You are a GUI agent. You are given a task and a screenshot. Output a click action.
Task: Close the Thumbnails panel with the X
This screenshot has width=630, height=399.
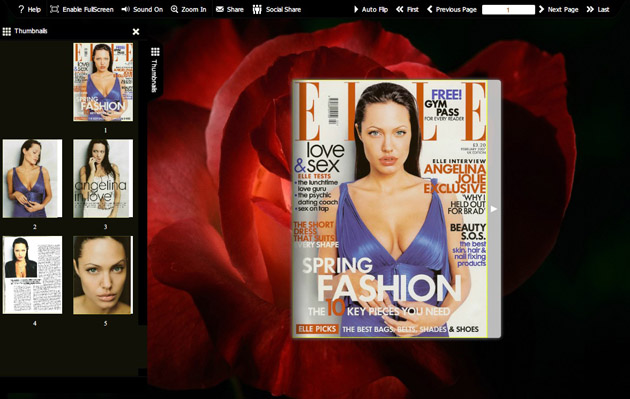coord(136,31)
